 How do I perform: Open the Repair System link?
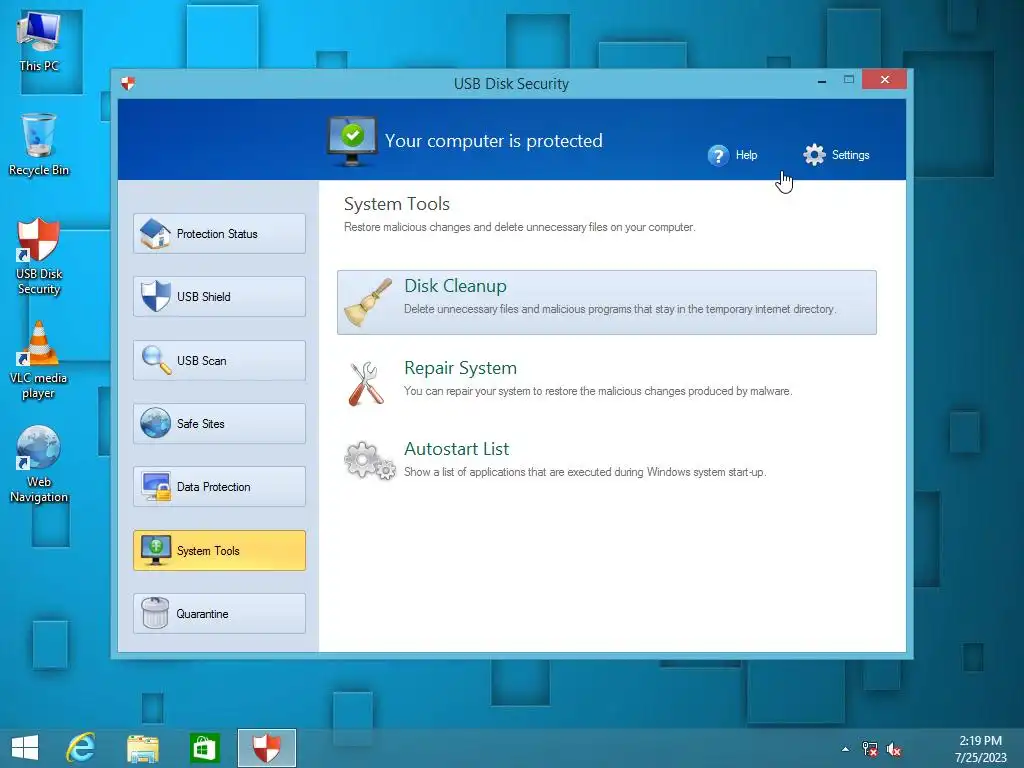click(x=460, y=368)
